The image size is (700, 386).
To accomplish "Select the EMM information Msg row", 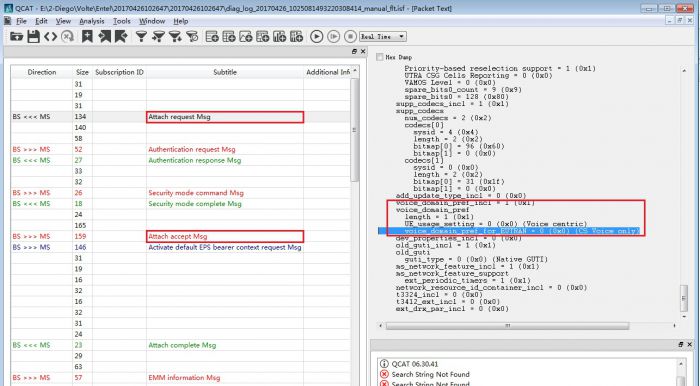I will pos(180,378).
